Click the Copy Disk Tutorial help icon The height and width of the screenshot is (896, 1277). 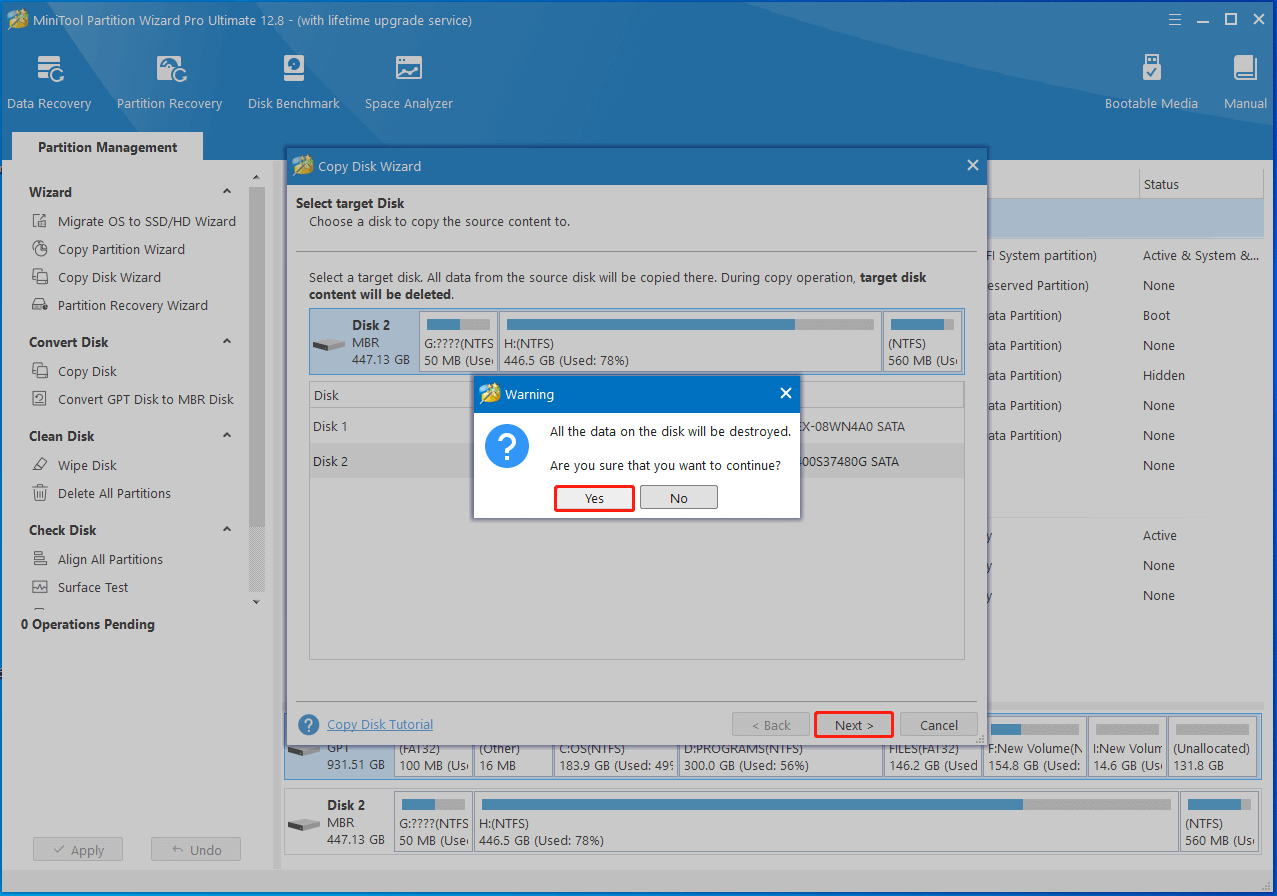[x=310, y=725]
